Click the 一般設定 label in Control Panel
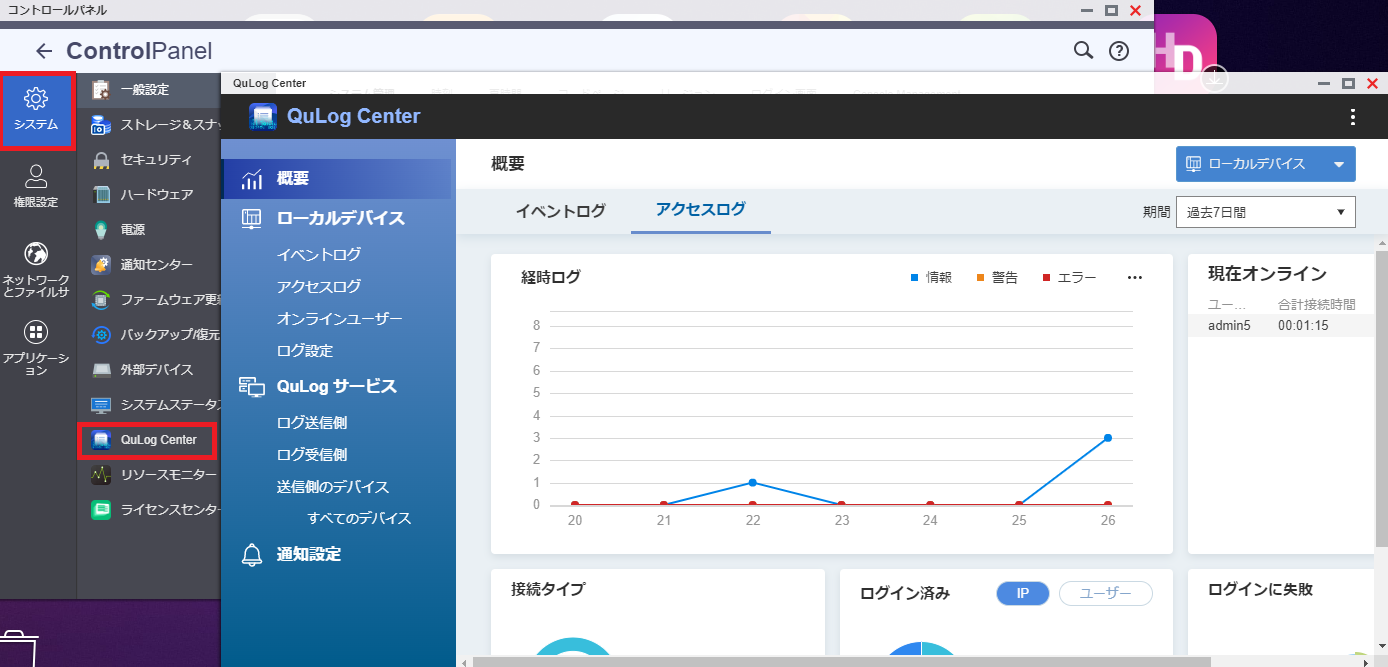The width and height of the screenshot is (1388, 667). click(x=145, y=90)
